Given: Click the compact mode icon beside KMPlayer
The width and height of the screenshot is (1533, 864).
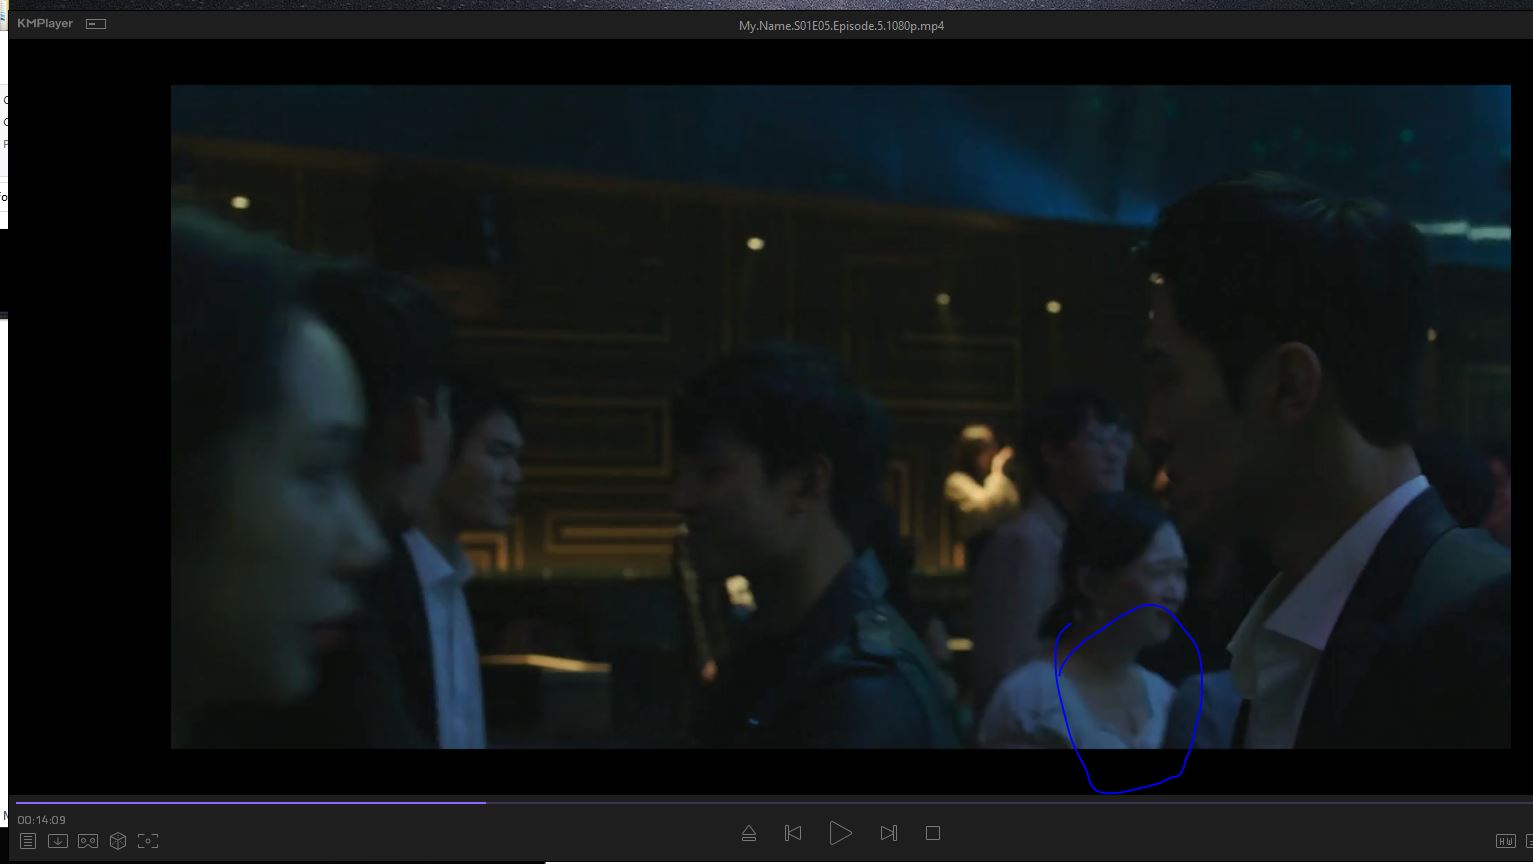Looking at the screenshot, I should (x=96, y=24).
